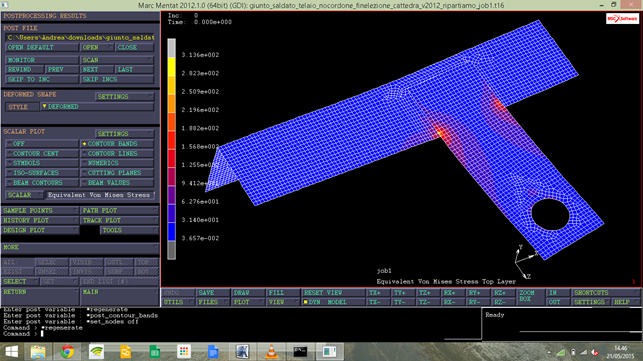Toggle the DYN. MODEL option
The width and height of the screenshot is (643, 361).
point(333,302)
